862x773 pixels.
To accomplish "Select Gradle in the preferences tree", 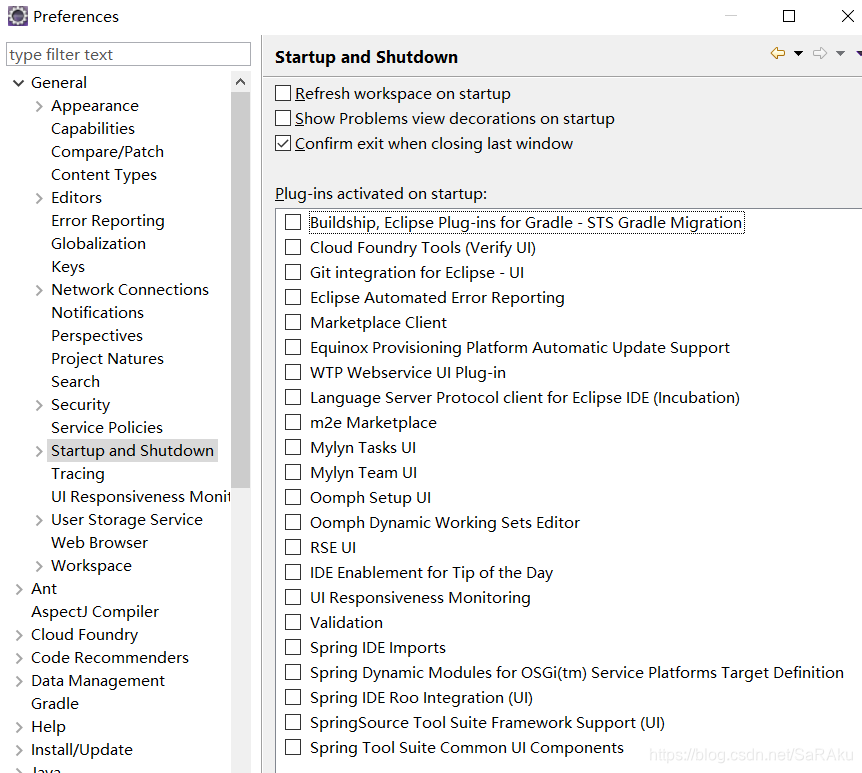I will point(54,704).
